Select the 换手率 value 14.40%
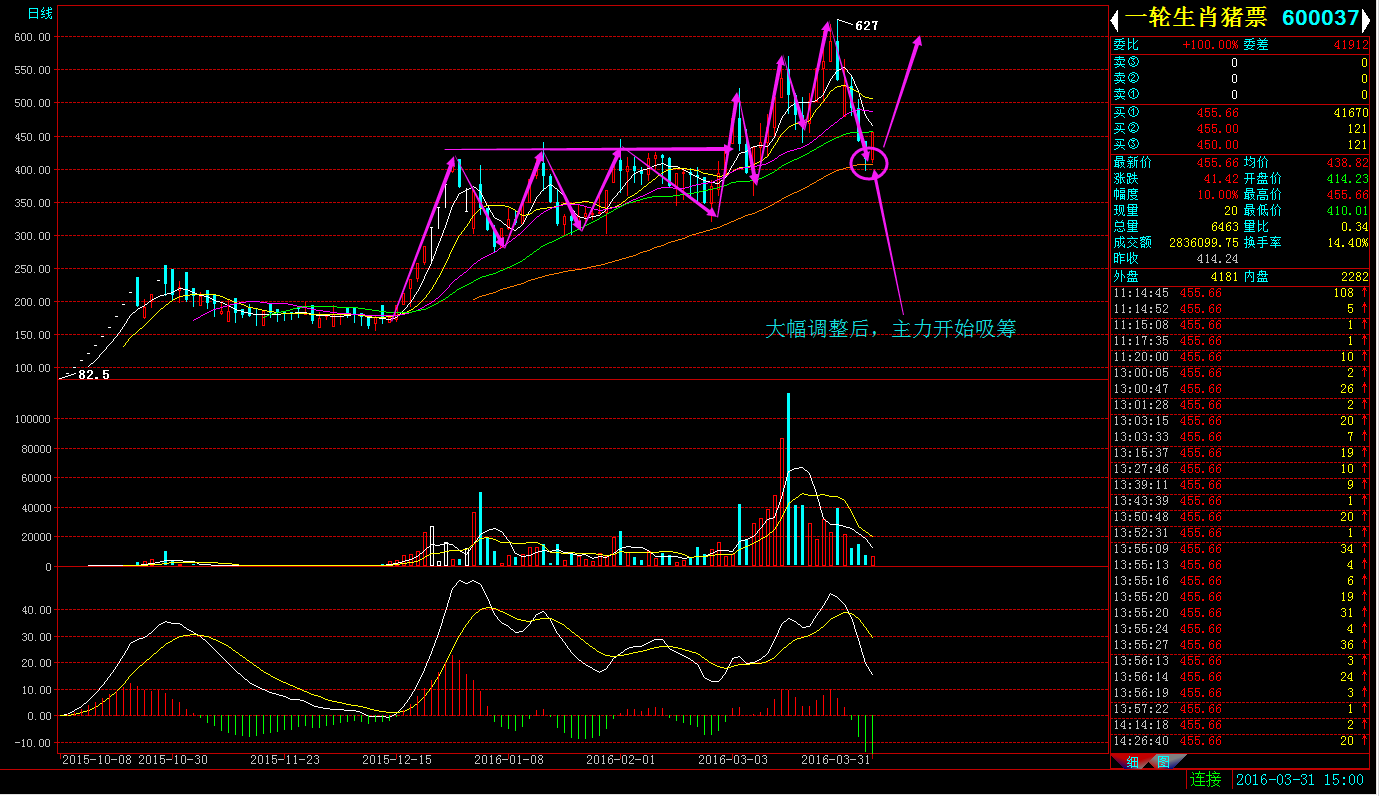Viewport: 1379px width, 796px height. coord(1350,242)
